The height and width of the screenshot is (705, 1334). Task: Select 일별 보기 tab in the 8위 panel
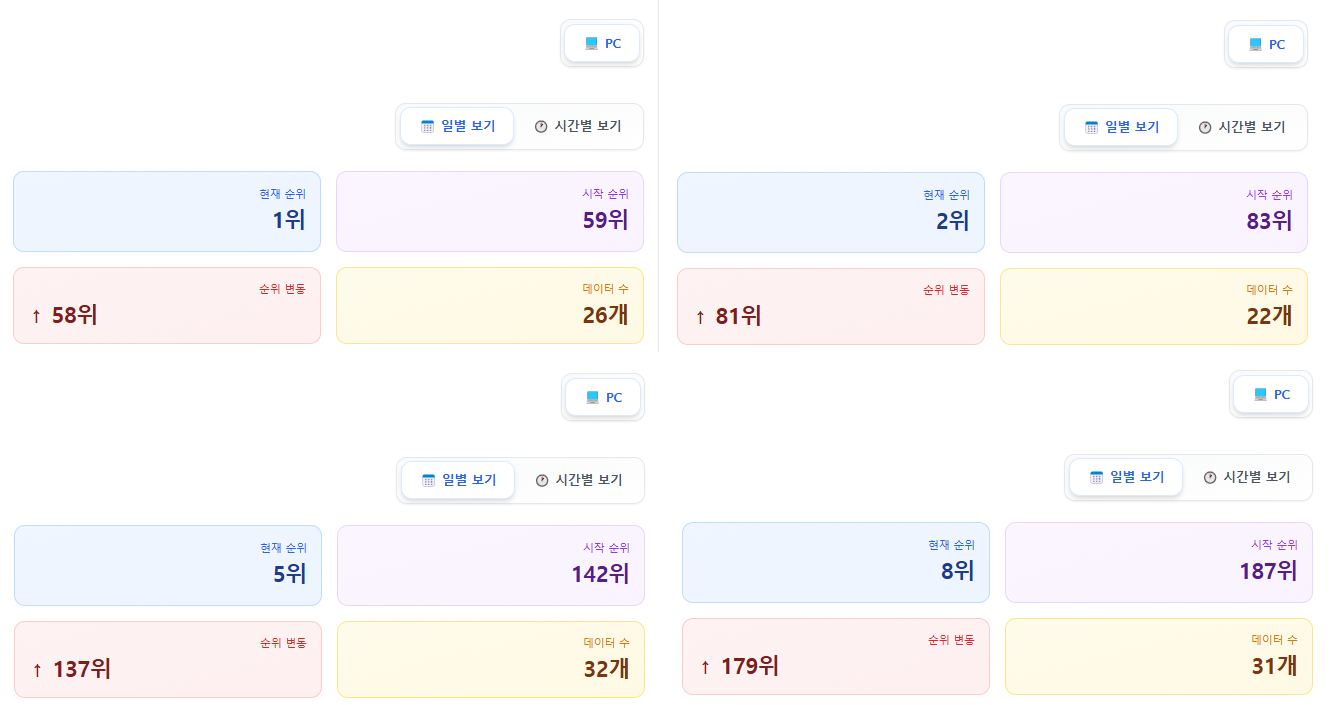[x=1126, y=478]
